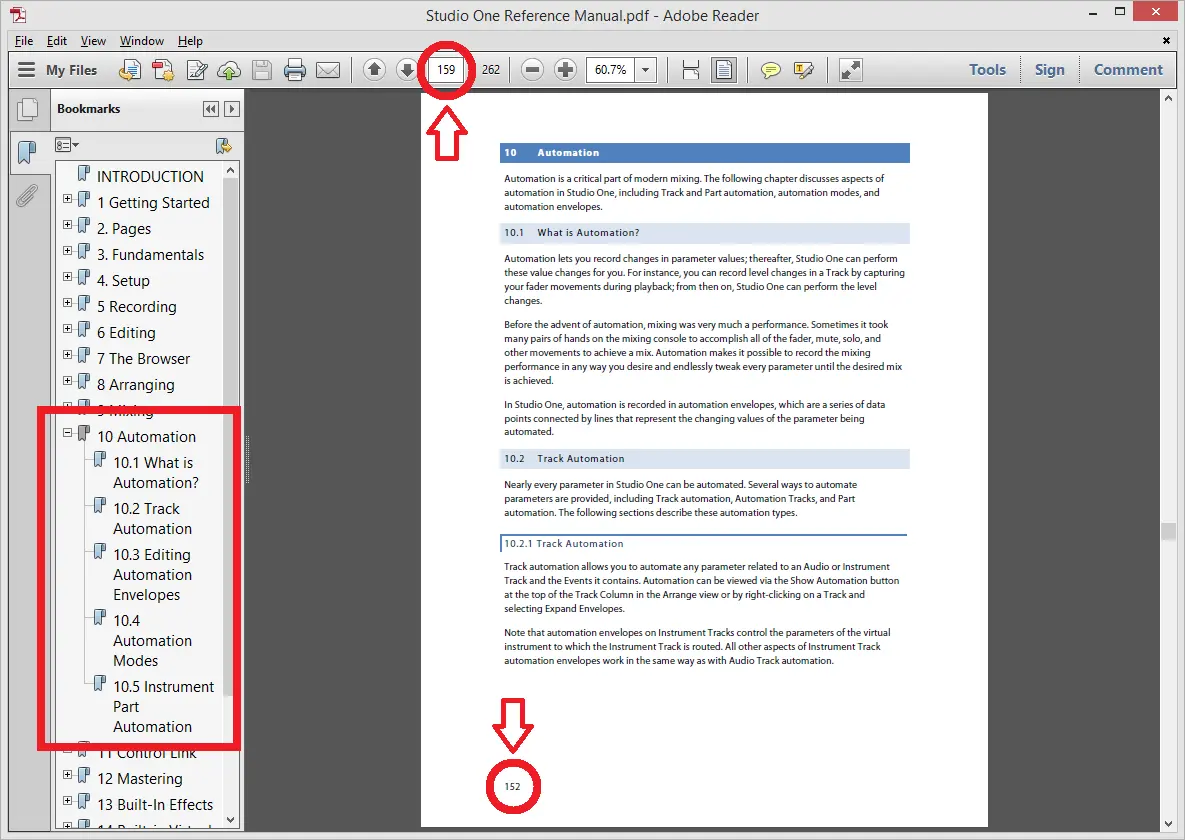Screen dimensions: 1185x840
Task: Open the Comment pane
Action: [x=1128, y=70]
